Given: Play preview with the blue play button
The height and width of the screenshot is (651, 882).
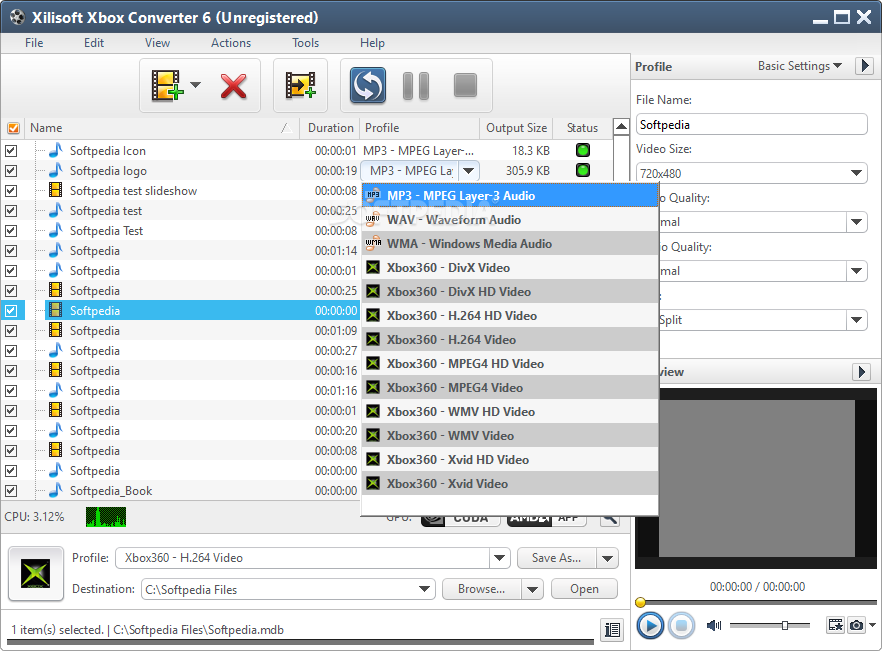Looking at the screenshot, I should (650, 625).
